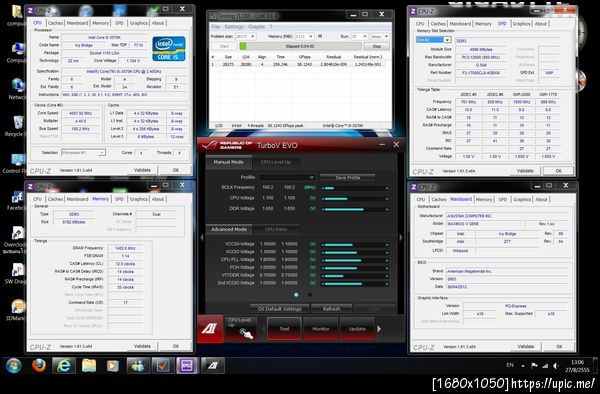Open Windows Media Player taskbar icon
Image resolution: width=600 pixels, height=394 pixels.
[x=112, y=366]
